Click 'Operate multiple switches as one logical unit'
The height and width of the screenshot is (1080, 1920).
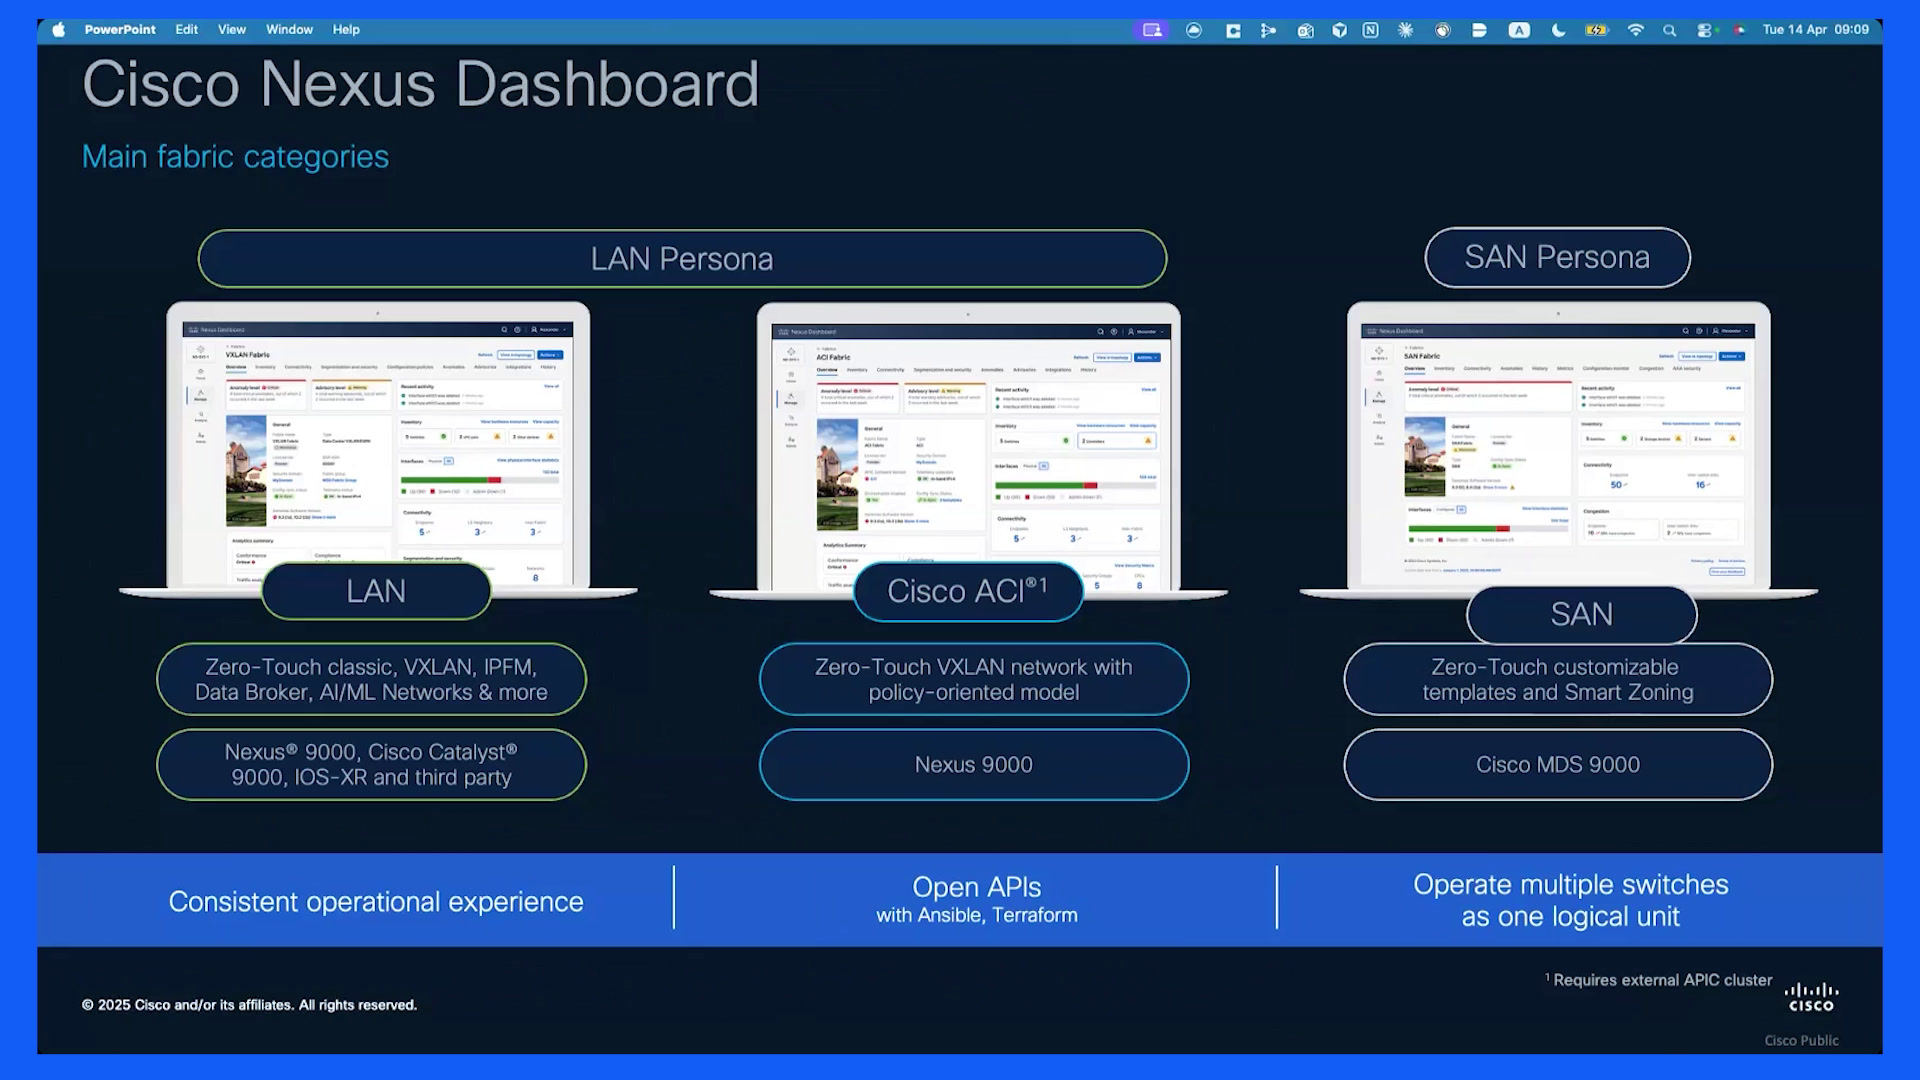pos(1571,900)
